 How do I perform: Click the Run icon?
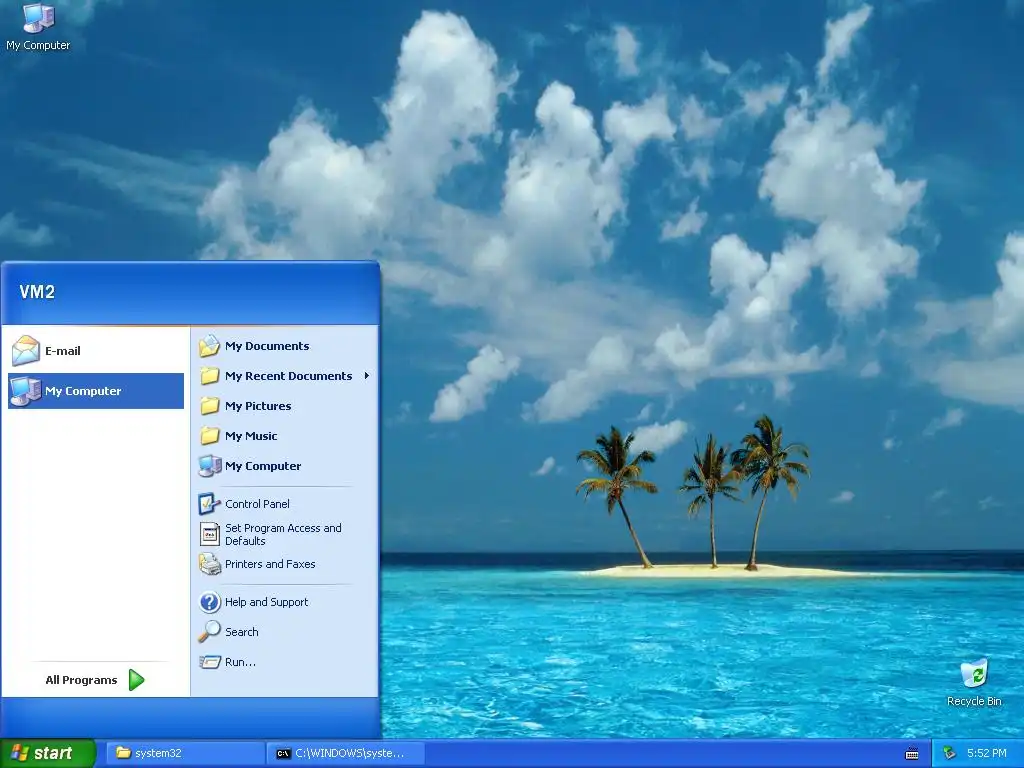point(210,662)
